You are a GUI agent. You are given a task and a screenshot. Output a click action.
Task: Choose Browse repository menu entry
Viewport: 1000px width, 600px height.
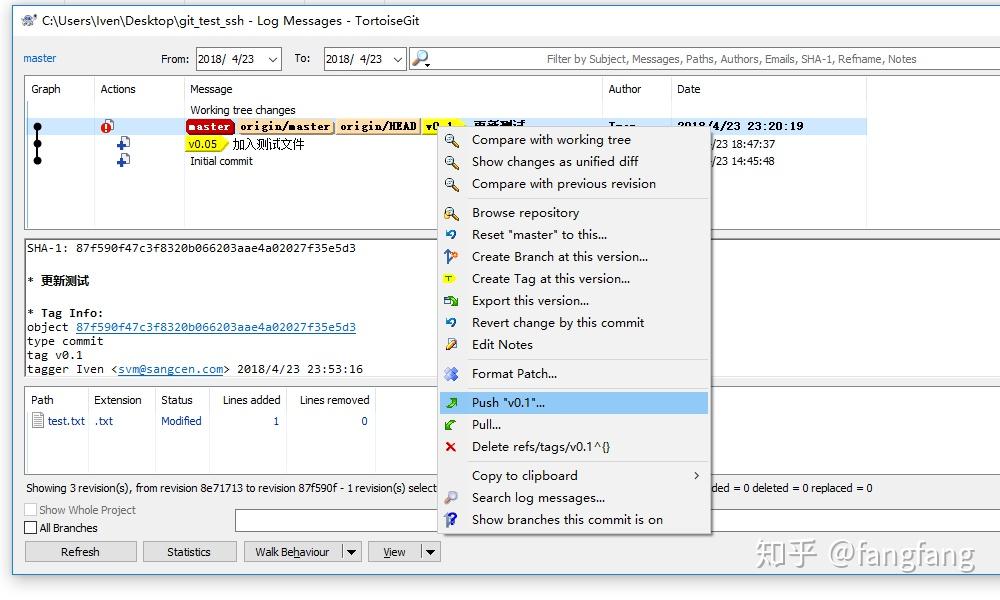click(x=574, y=213)
